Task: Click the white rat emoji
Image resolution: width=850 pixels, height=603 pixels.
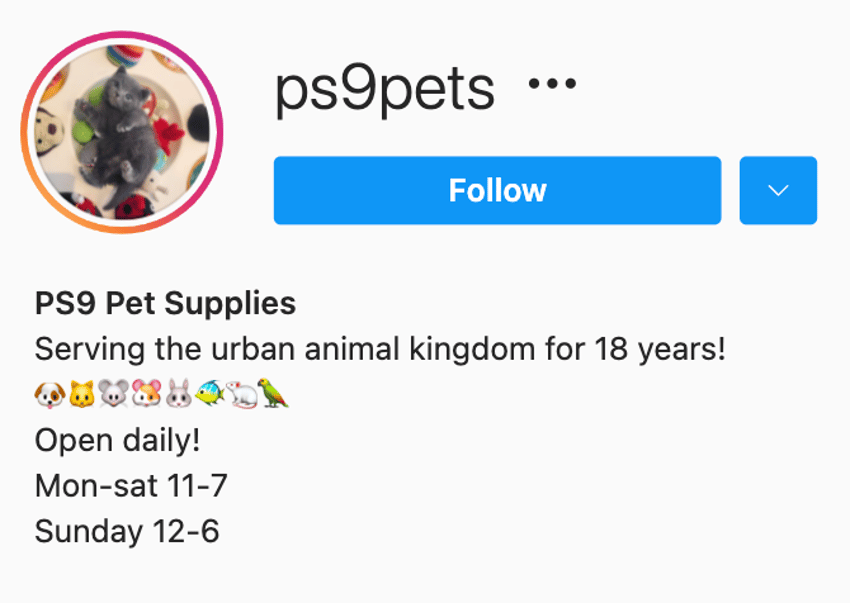Action: 242,394
